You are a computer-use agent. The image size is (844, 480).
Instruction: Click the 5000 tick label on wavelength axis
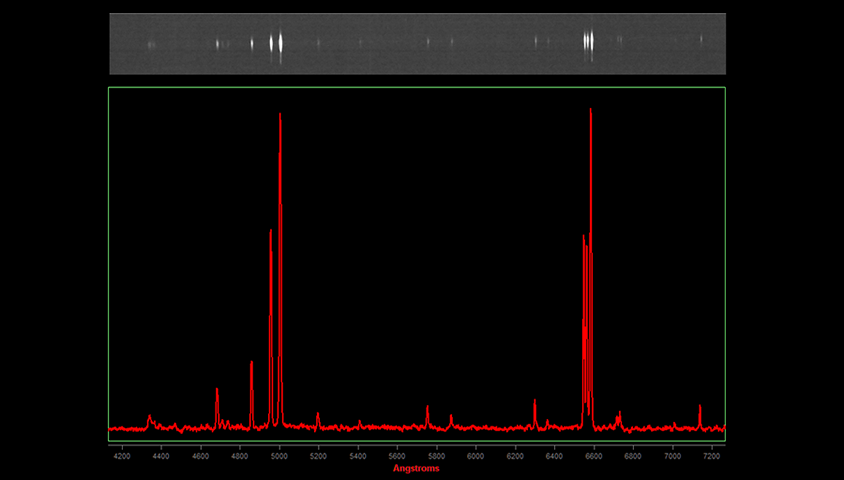tap(279, 456)
